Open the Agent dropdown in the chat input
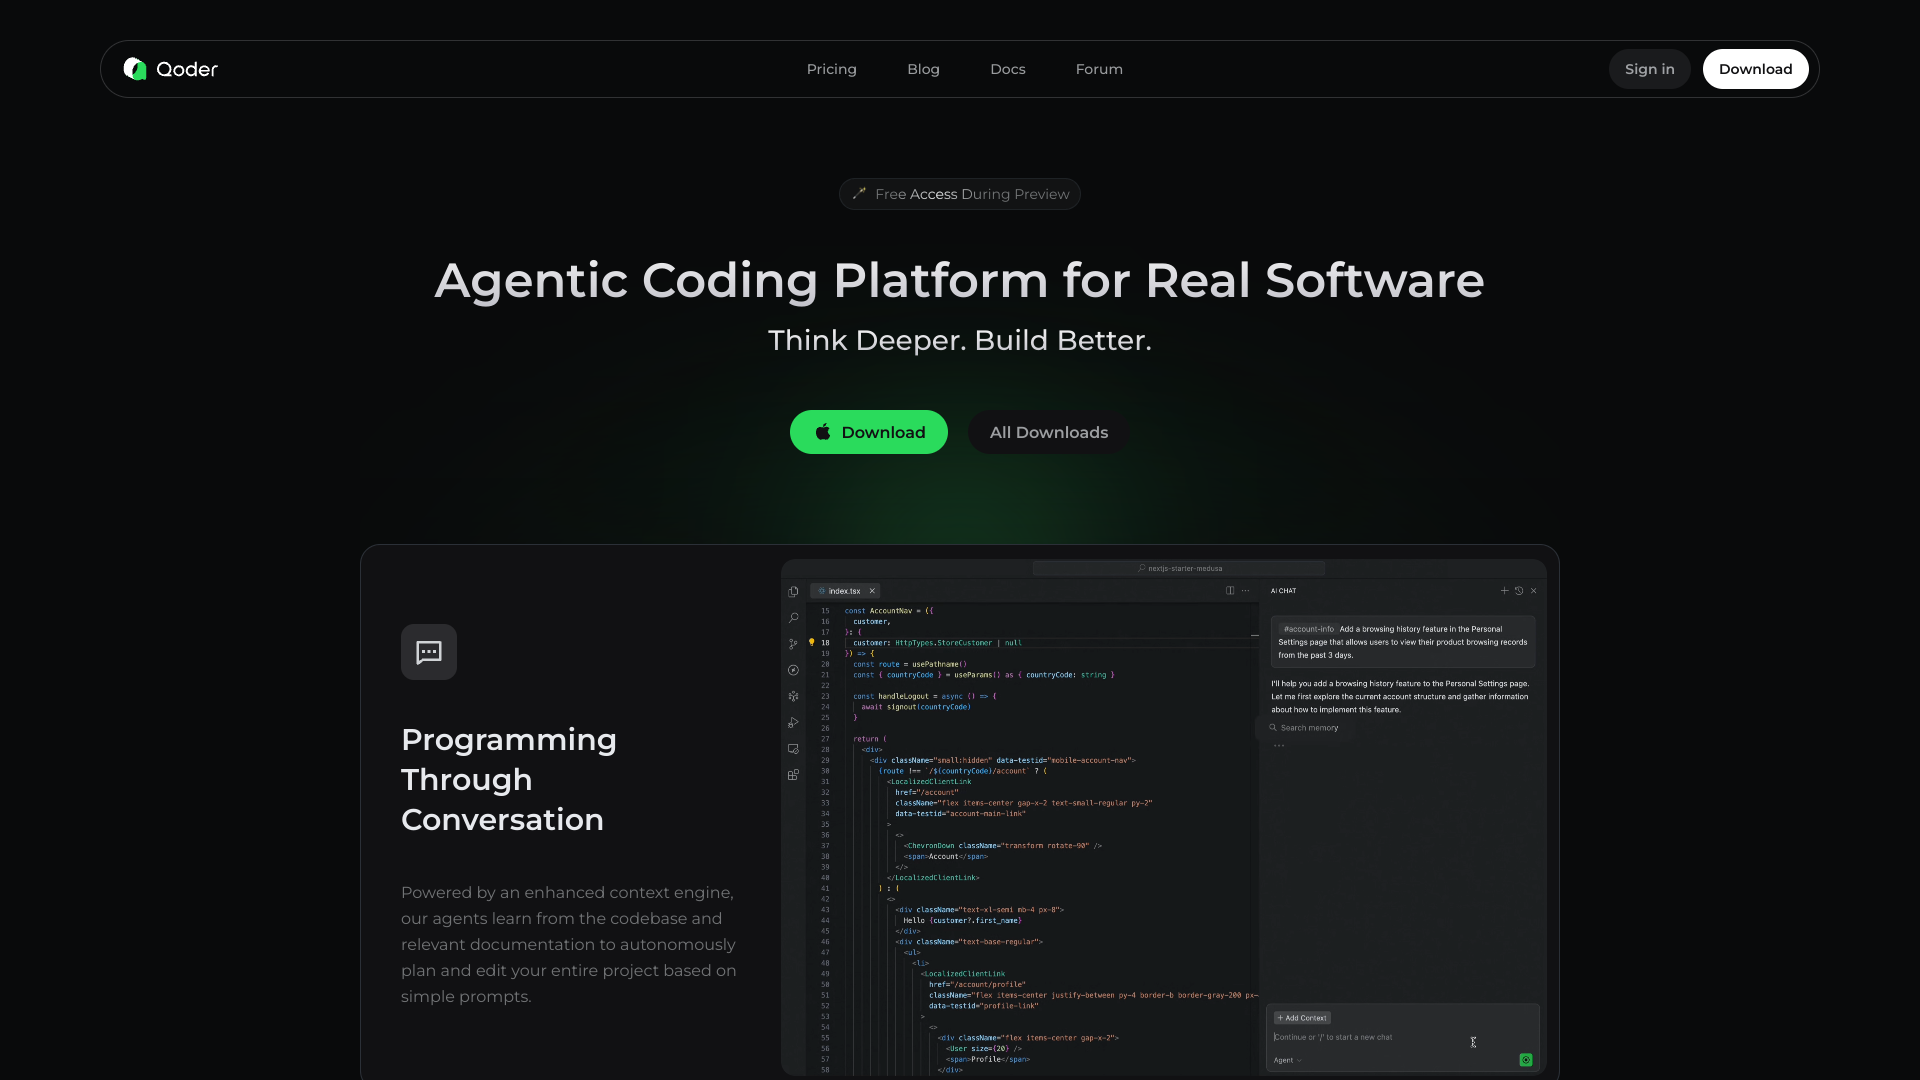Image resolution: width=1920 pixels, height=1080 pixels. tap(1286, 1060)
